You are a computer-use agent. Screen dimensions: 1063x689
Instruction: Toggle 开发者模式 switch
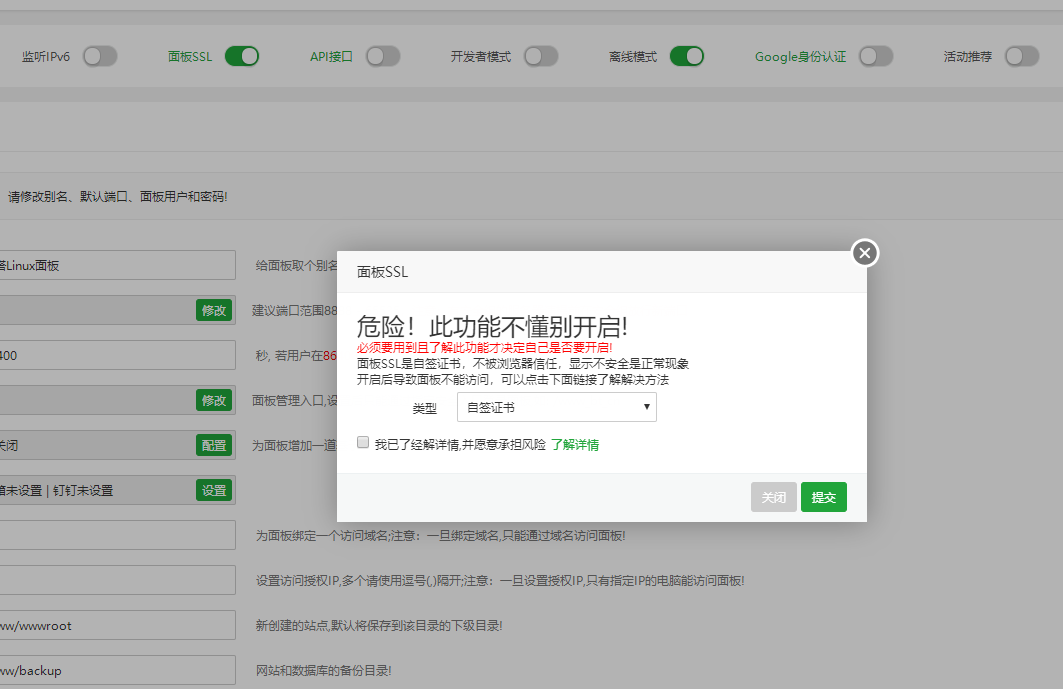point(541,56)
